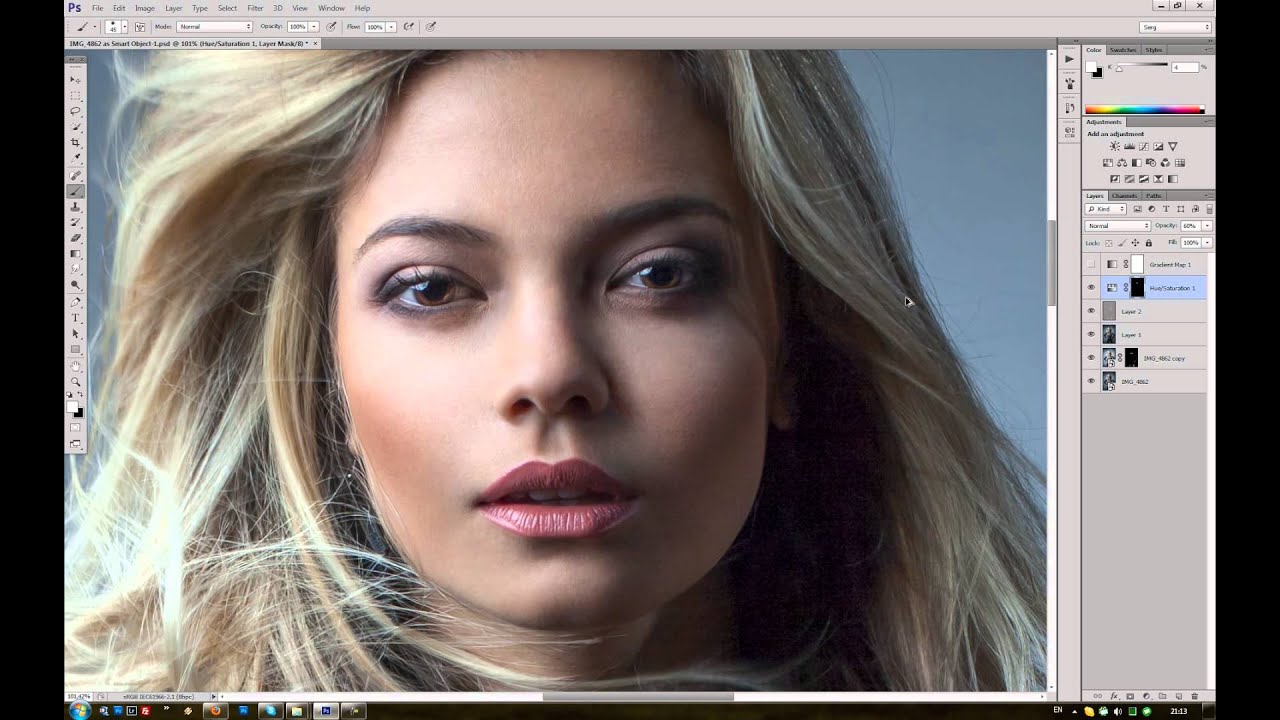Screen dimensions: 1280x720
Task: Switch to the Channels tab
Action: 1124,196
